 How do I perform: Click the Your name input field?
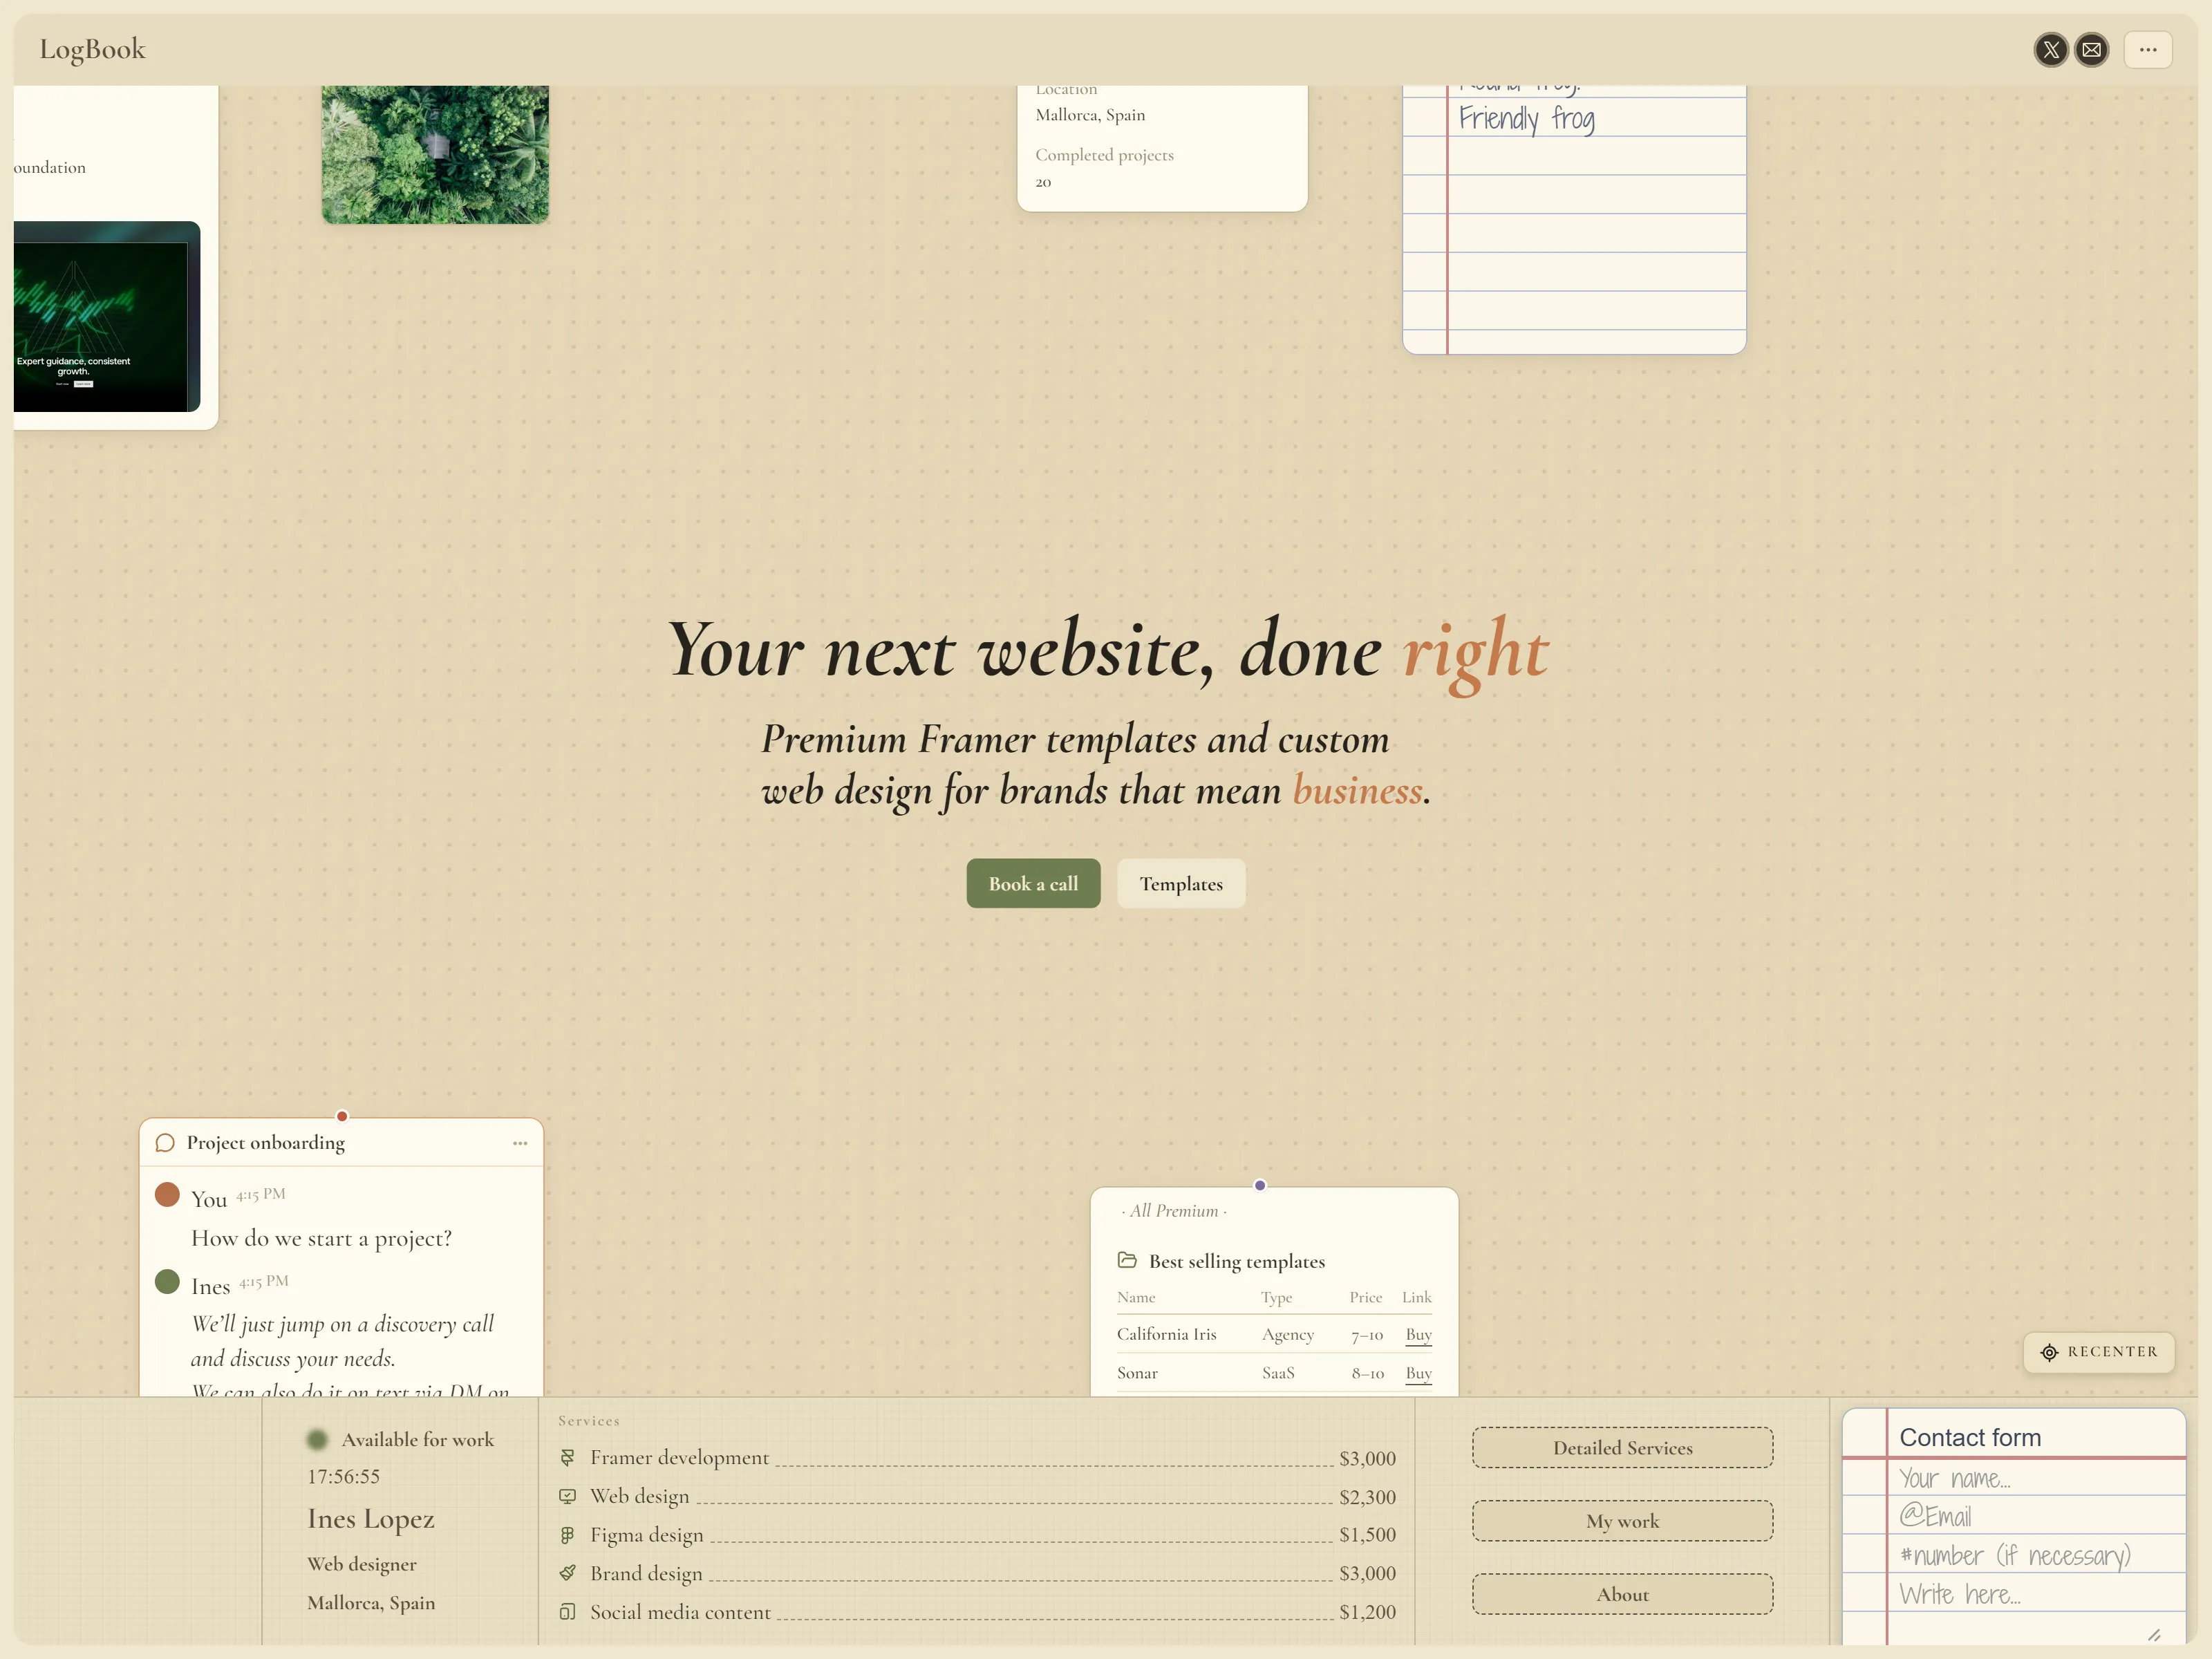tap(2035, 1477)
